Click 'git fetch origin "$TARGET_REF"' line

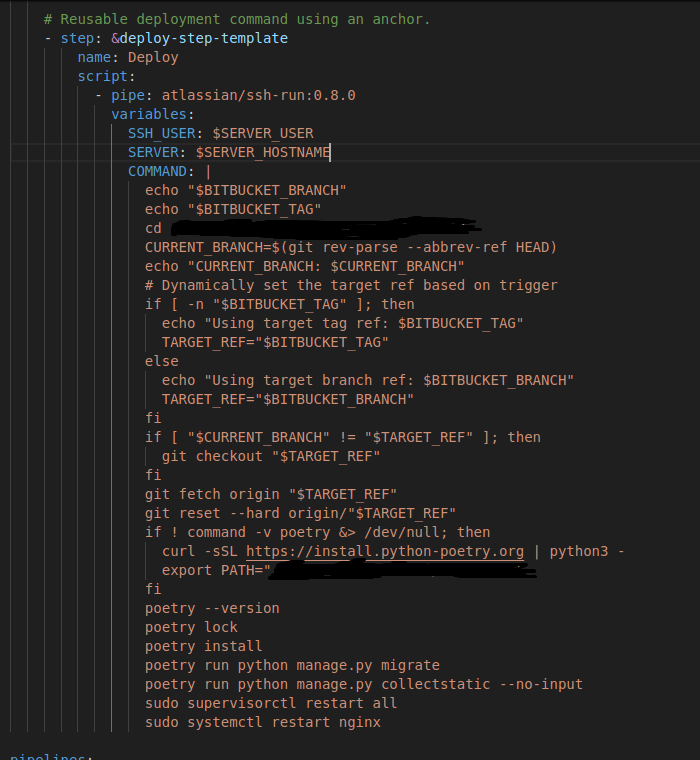point(271,494)
